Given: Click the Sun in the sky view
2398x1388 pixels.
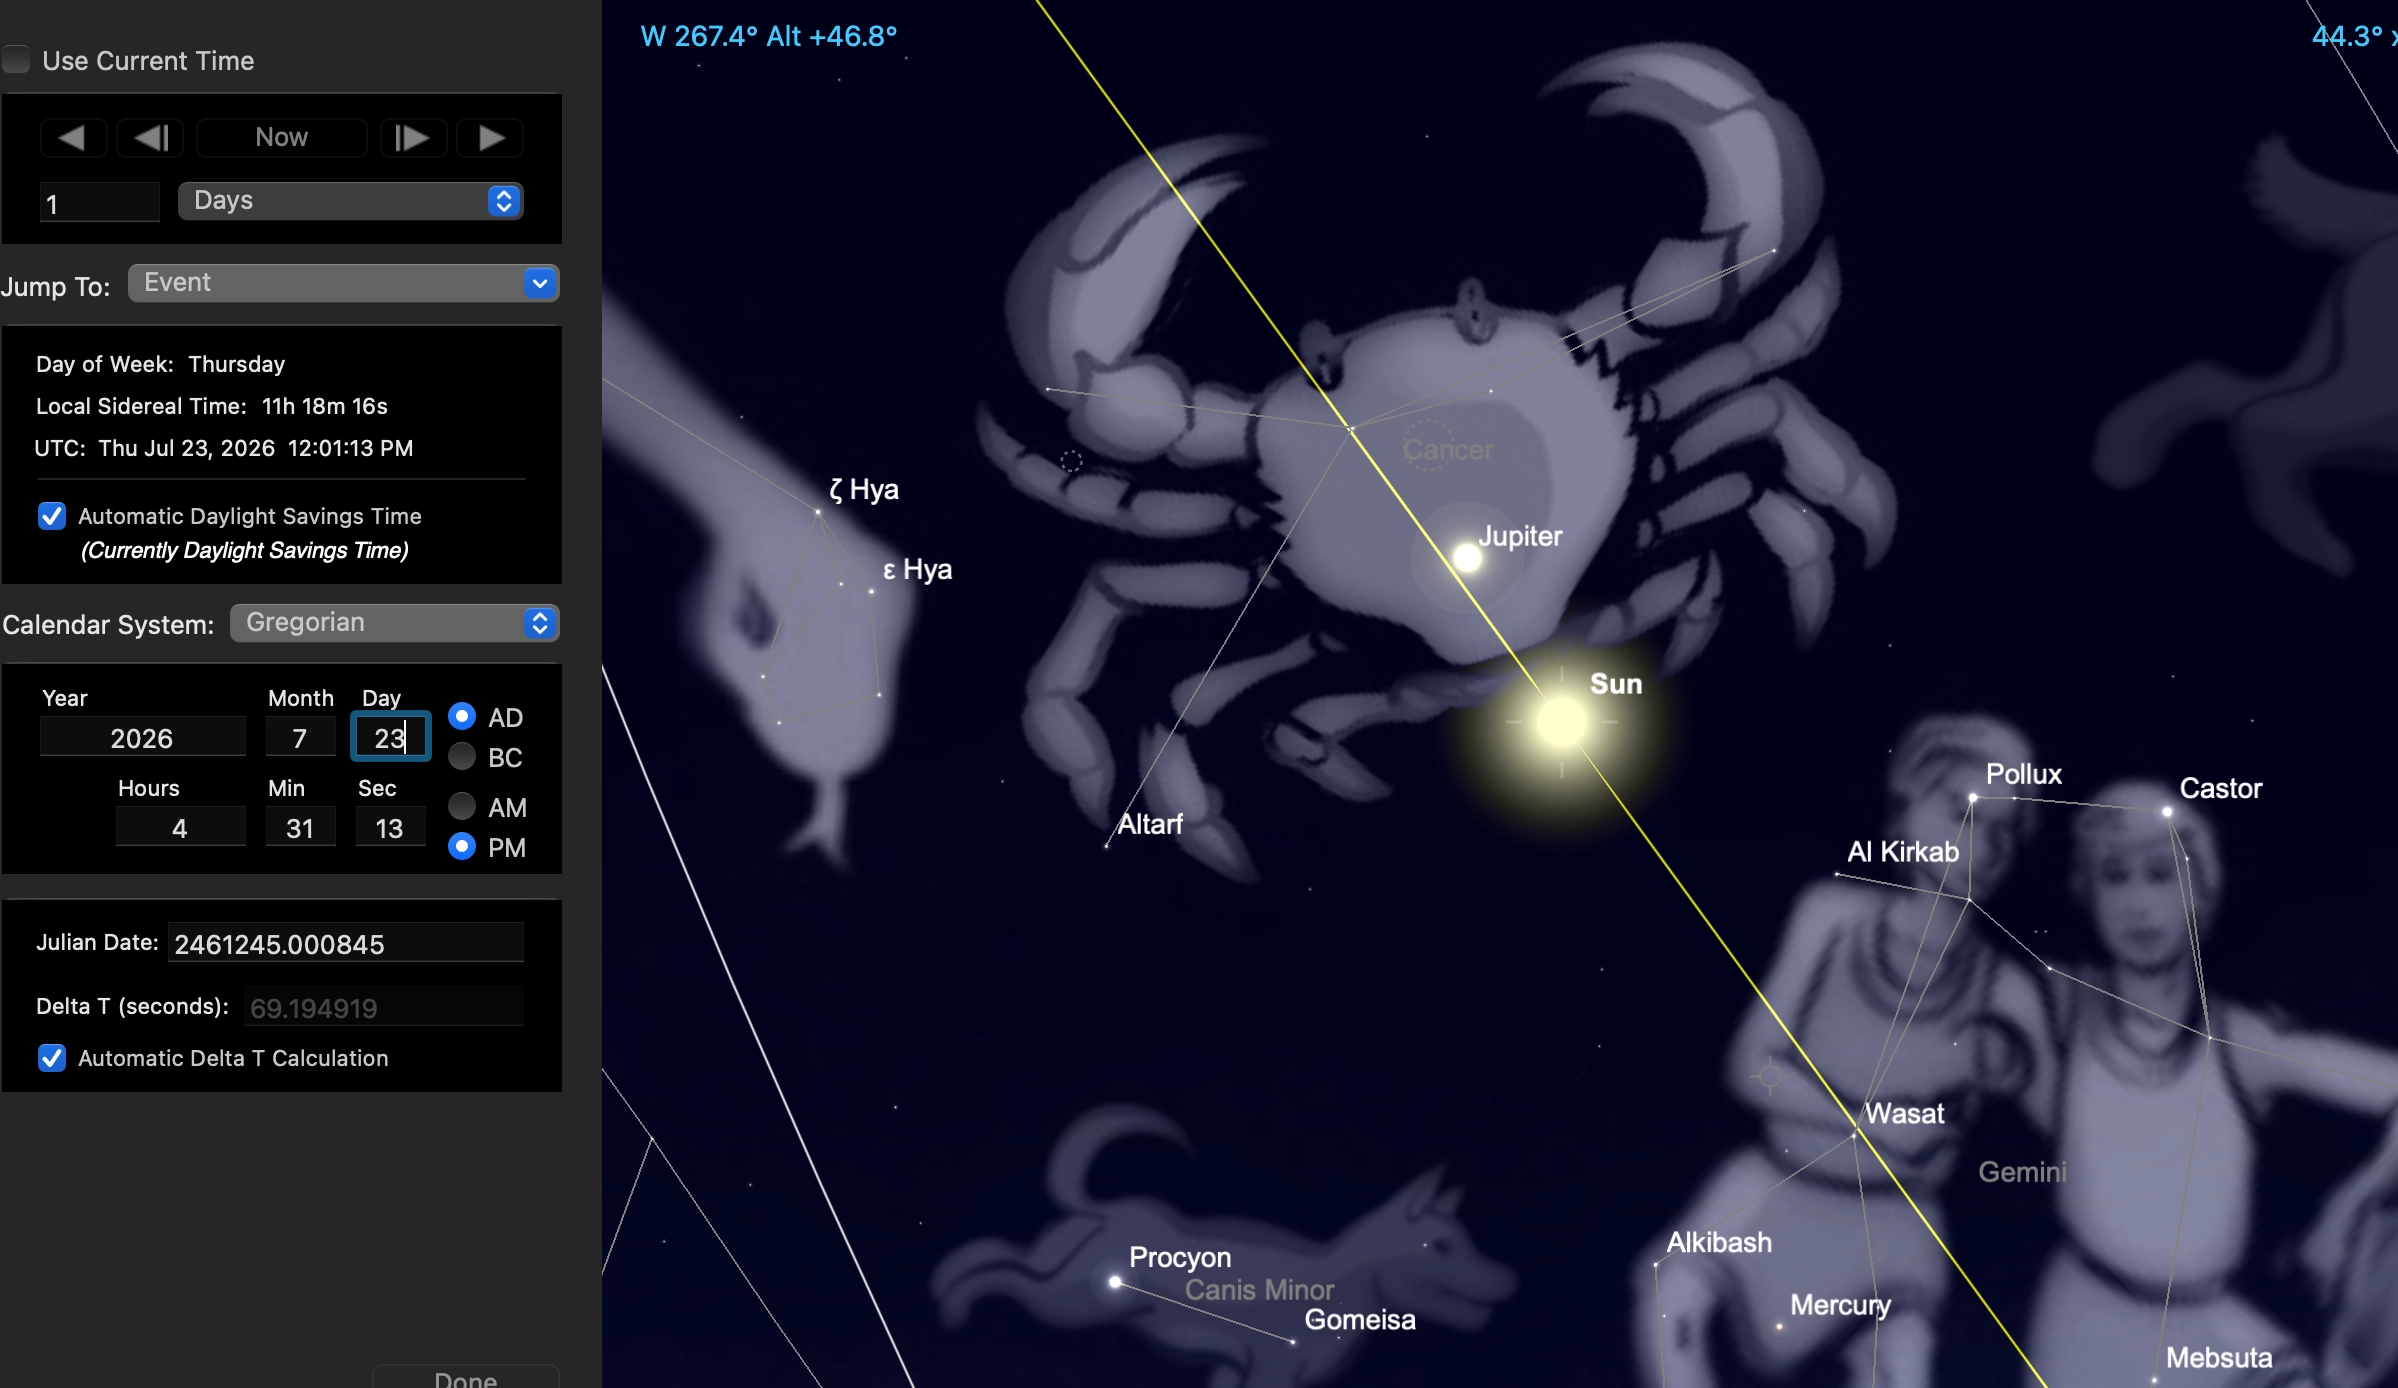Looking at the screenshot, I should coord(1560,722).
